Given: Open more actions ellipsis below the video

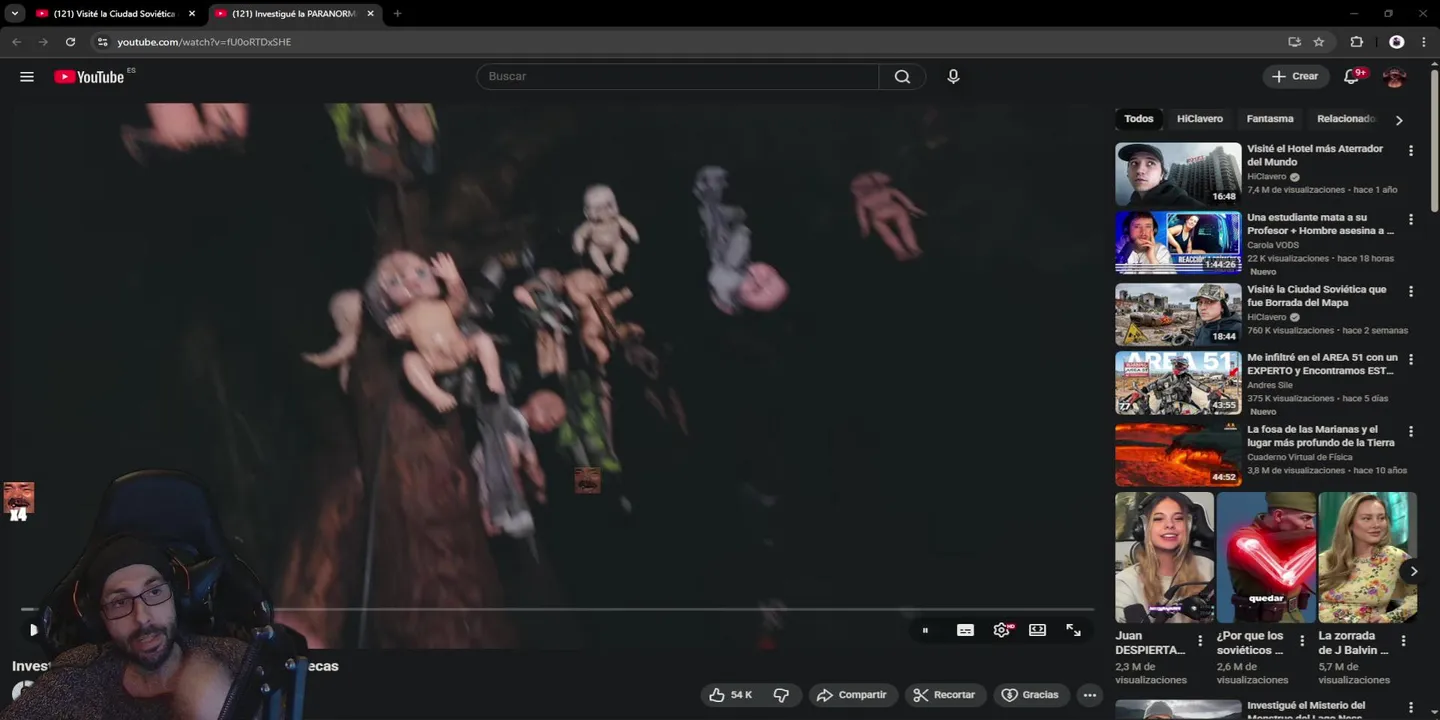Looking at the screenshot, I should click(x=1090, y=695).
